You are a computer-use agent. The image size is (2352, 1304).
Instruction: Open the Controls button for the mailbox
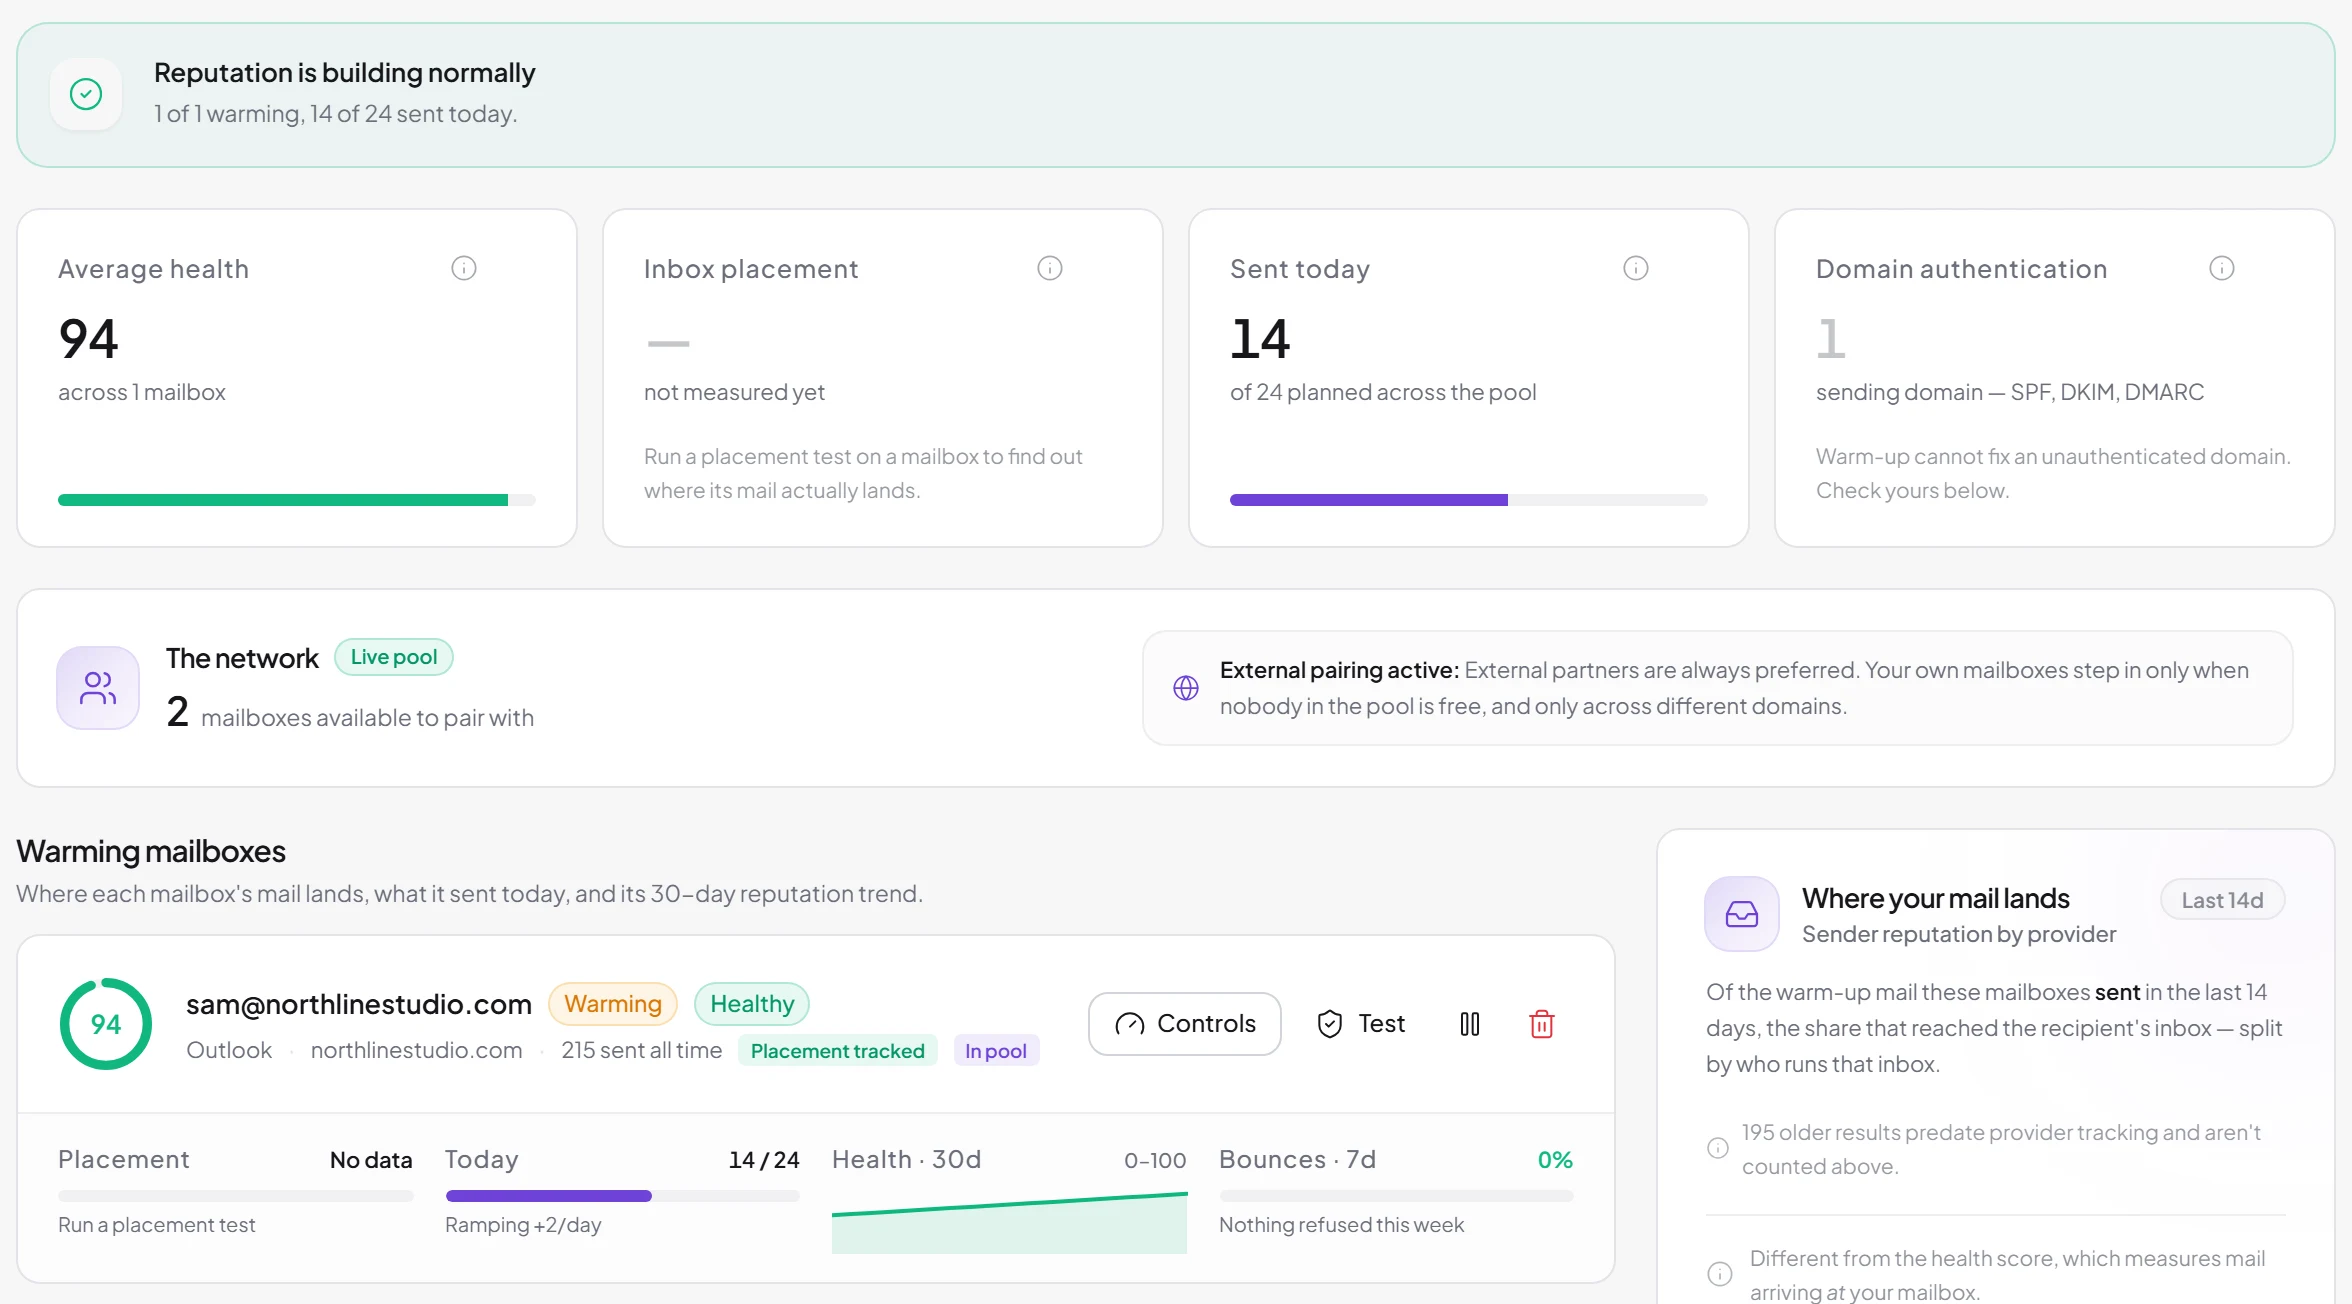click(x=1185, y=1024)
